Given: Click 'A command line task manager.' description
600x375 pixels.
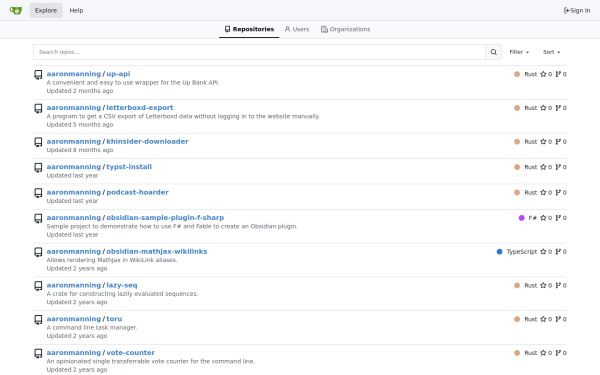Looking at the screenshot, I should point(92,328).
